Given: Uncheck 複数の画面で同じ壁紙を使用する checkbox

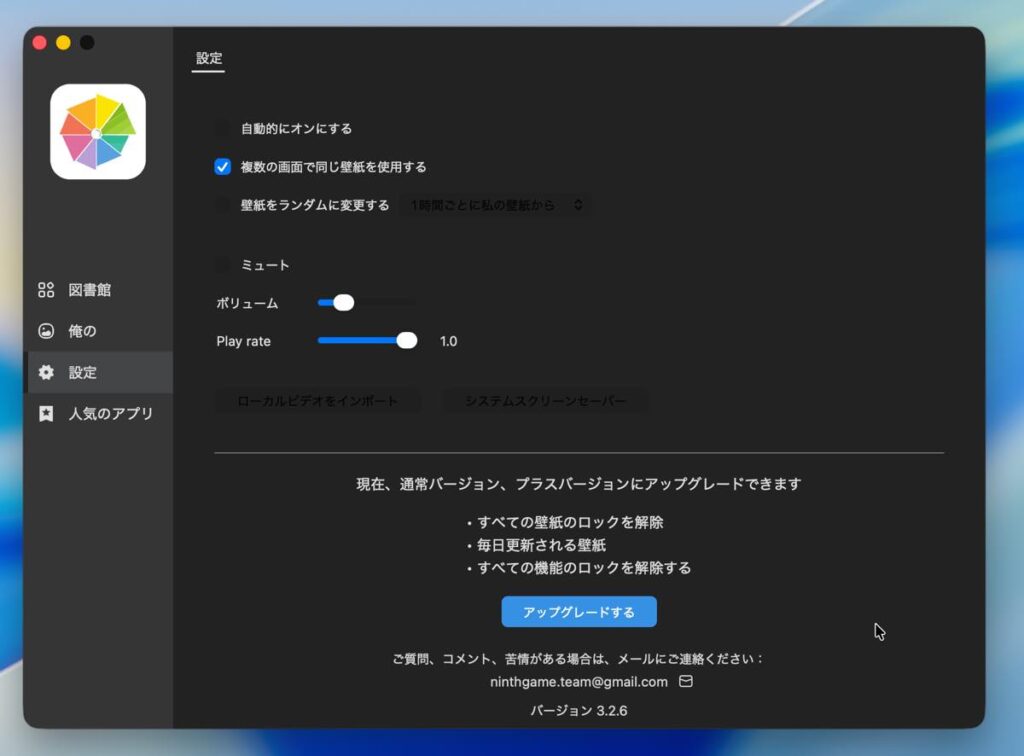Looking at the screenshot, I should coord(223,167).
